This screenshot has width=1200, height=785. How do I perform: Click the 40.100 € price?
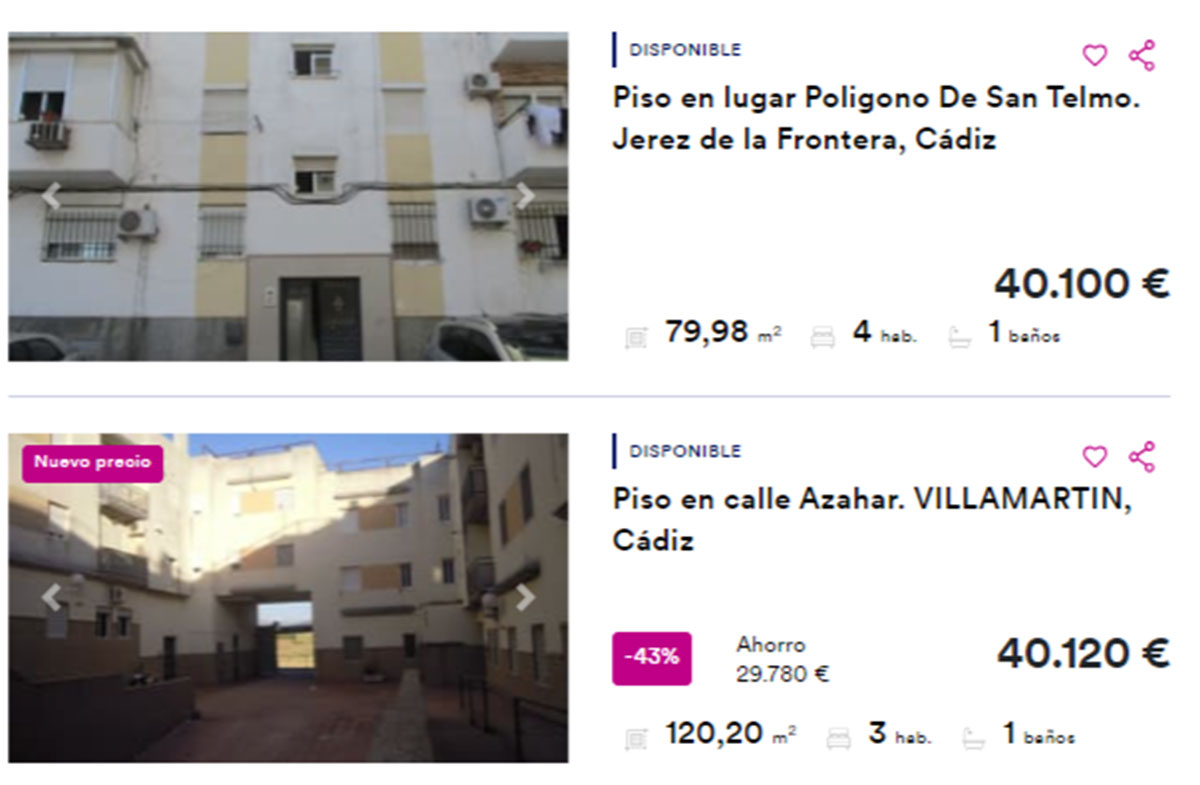1081,284
